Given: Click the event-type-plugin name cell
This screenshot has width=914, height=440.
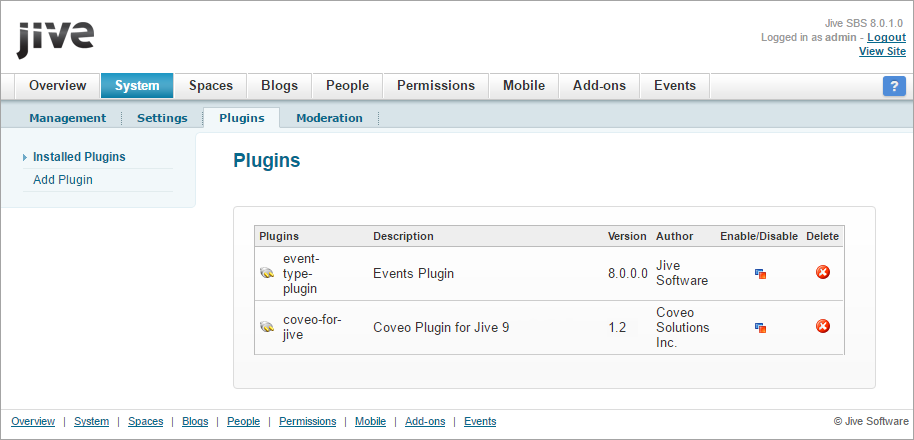Looking at the screenshot, I should [300, 273].
